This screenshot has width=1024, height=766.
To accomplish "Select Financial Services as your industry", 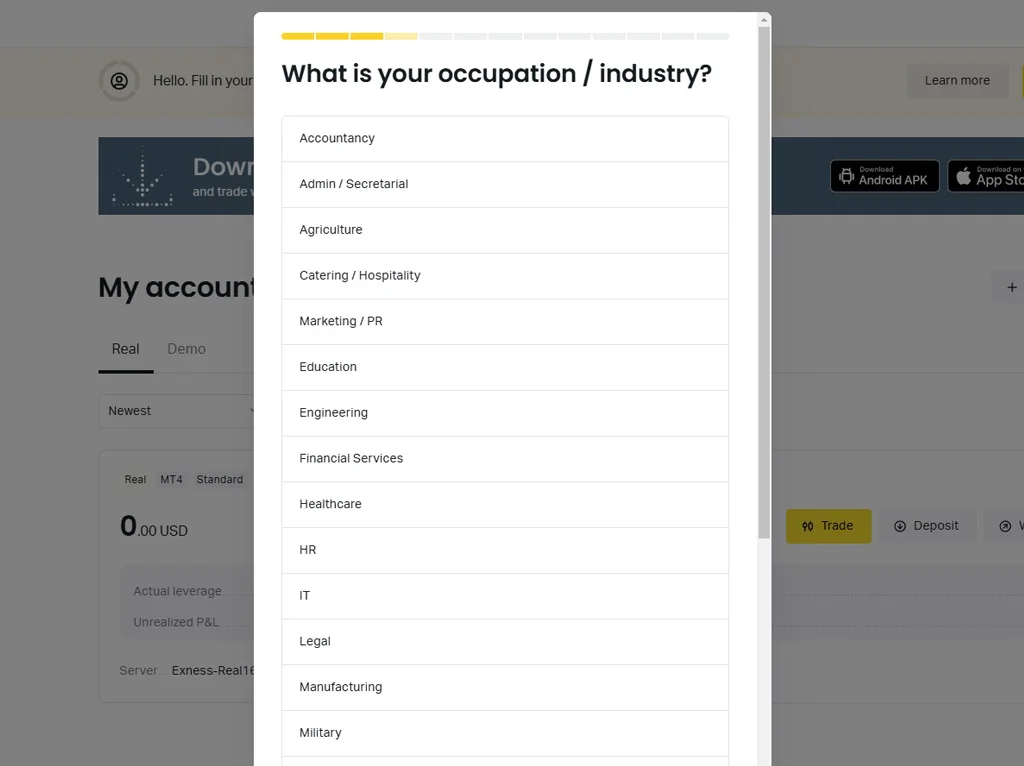I will pyautogui.click(x=505, y=458).
